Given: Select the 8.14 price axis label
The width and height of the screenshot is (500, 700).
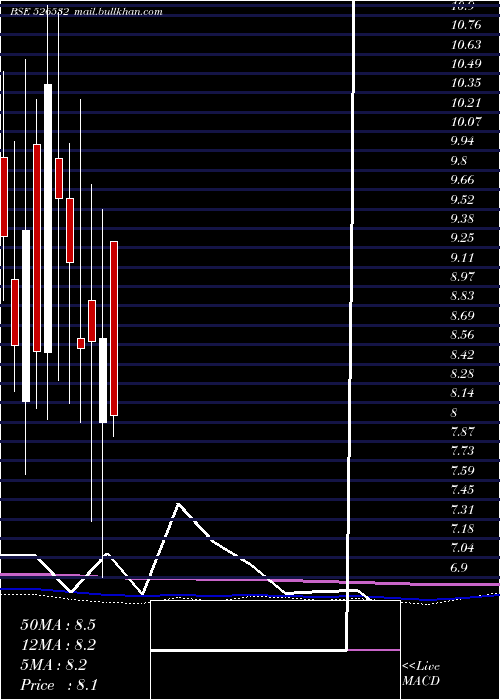Looking at the screenshot, I should point(462,394).
